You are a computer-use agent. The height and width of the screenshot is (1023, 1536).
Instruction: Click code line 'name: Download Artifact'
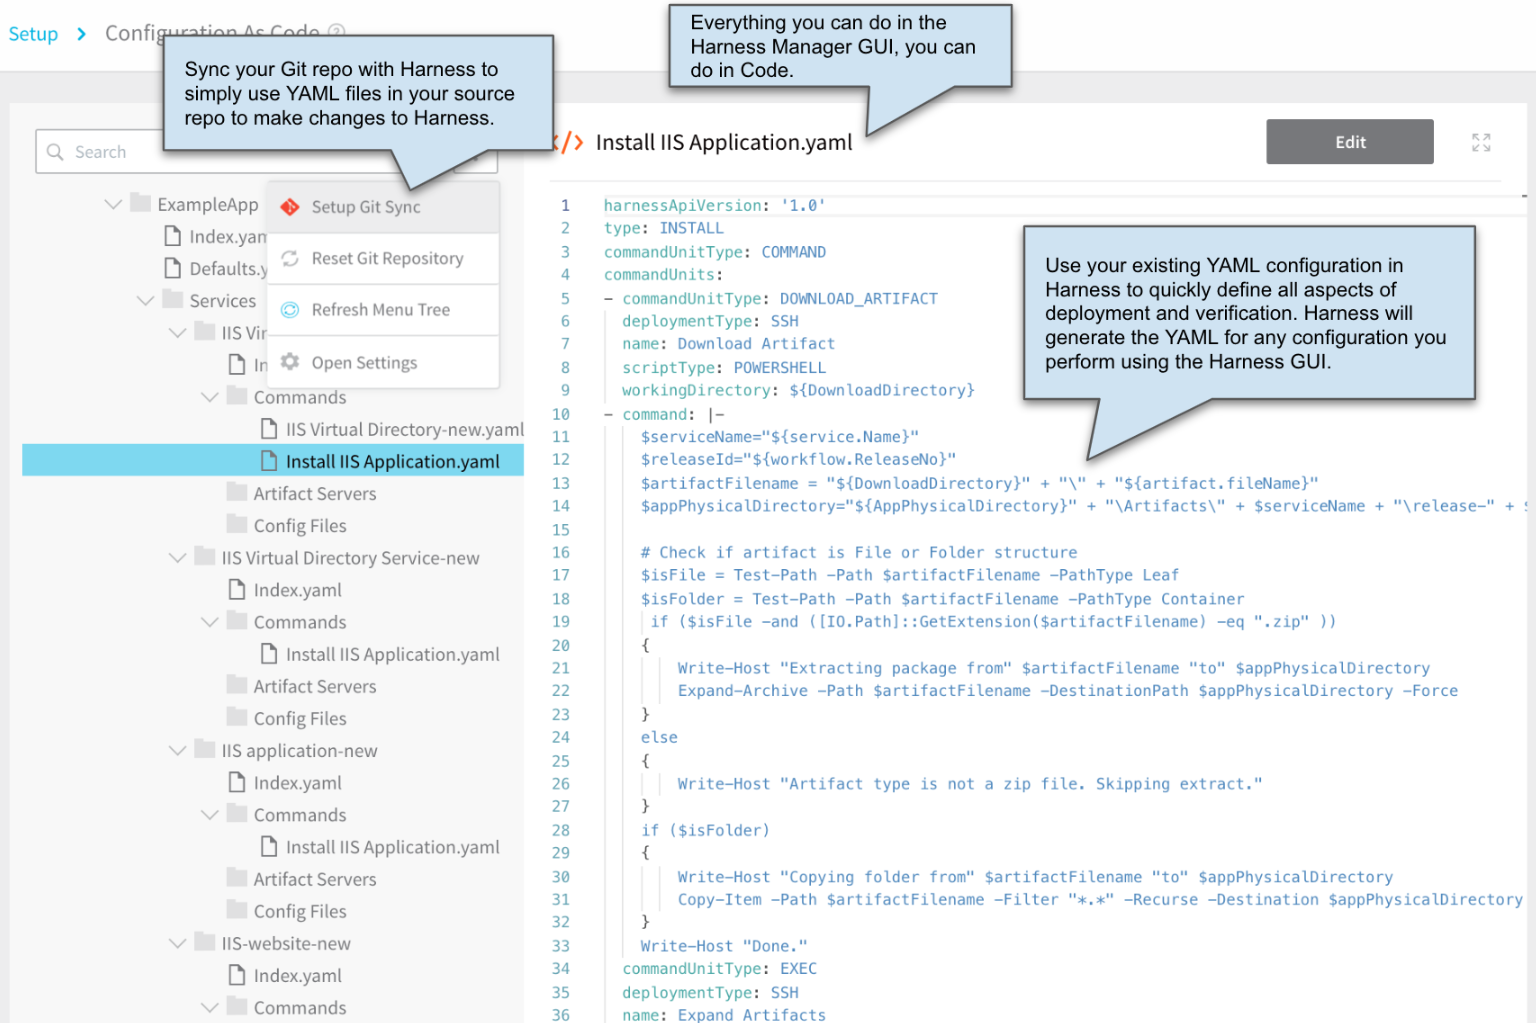pos(728,343)
